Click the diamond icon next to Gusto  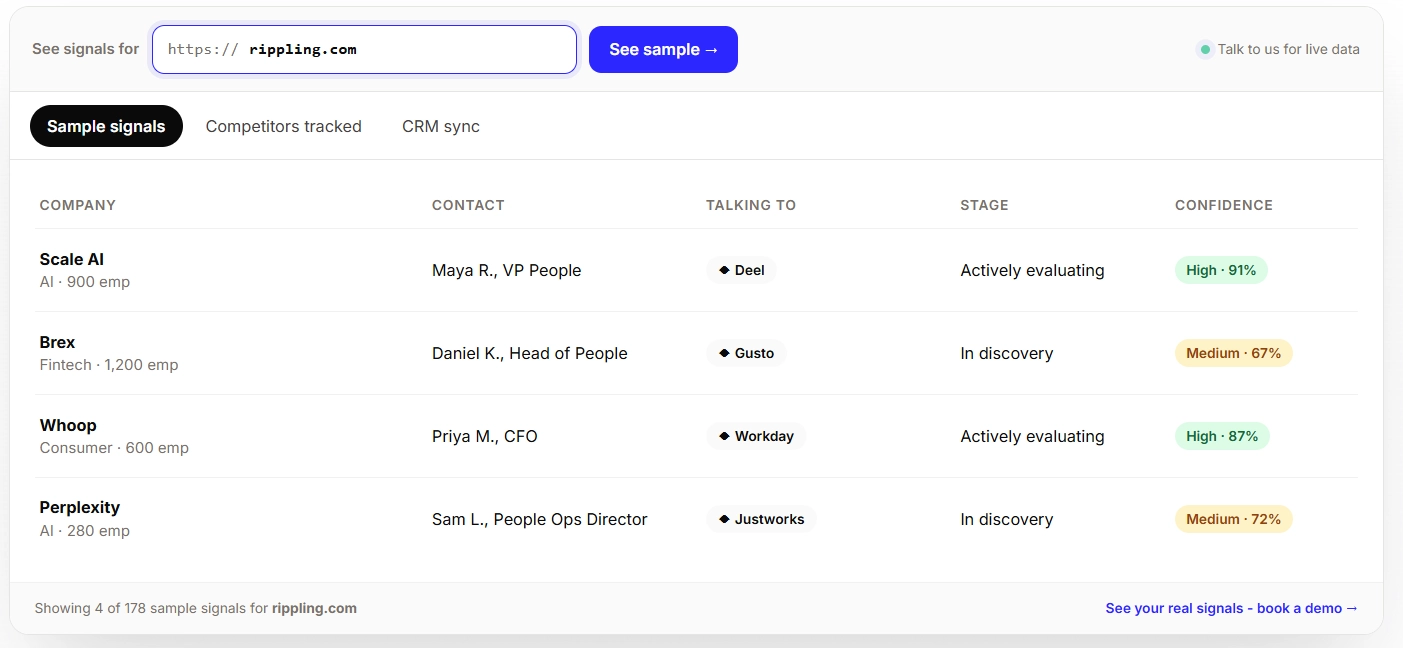click(x=724, y=353)
